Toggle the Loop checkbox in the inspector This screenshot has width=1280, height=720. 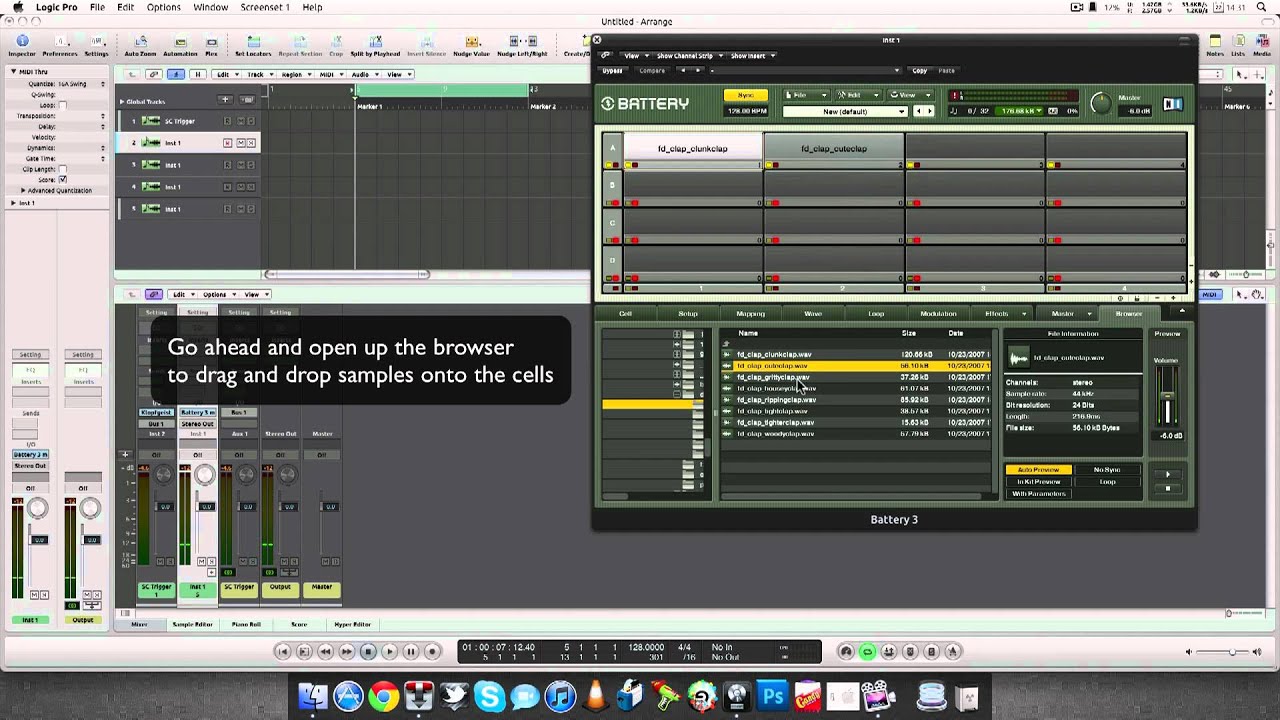[62, 105]
